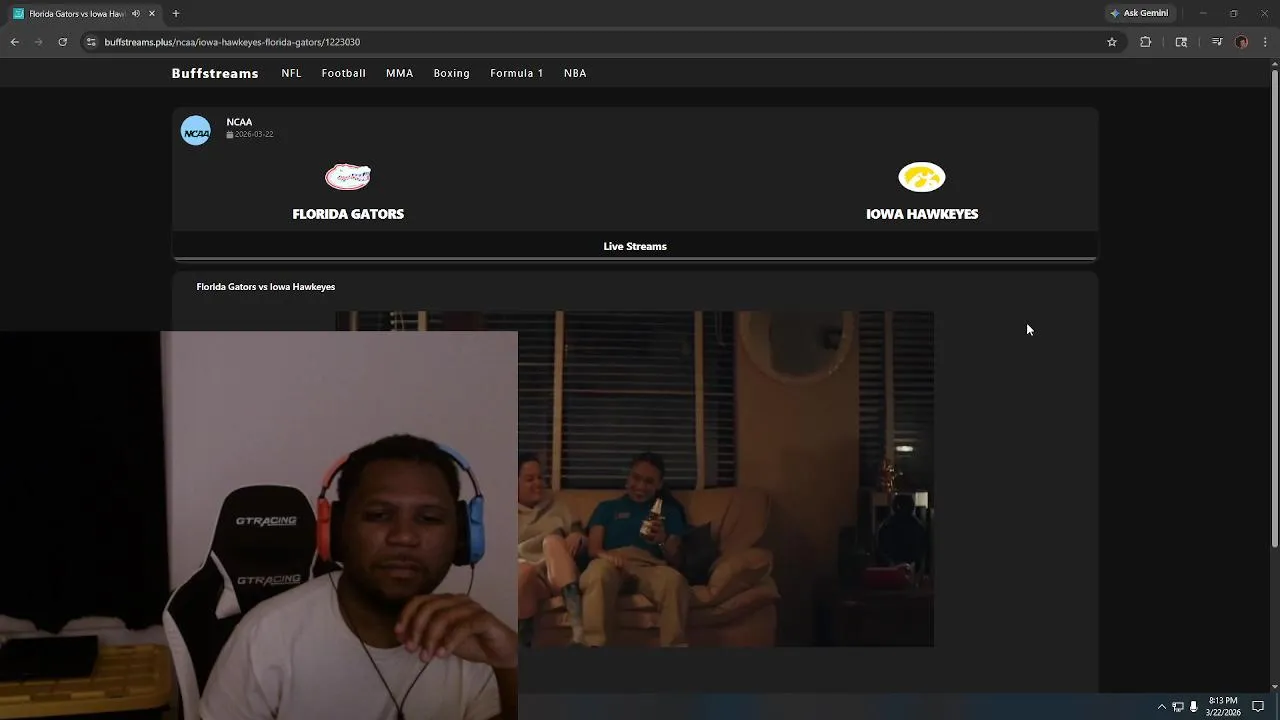This screenshot has height=720, width=1280.
Task: Click the NCAA league name text
Action: (x=239, y=122)
